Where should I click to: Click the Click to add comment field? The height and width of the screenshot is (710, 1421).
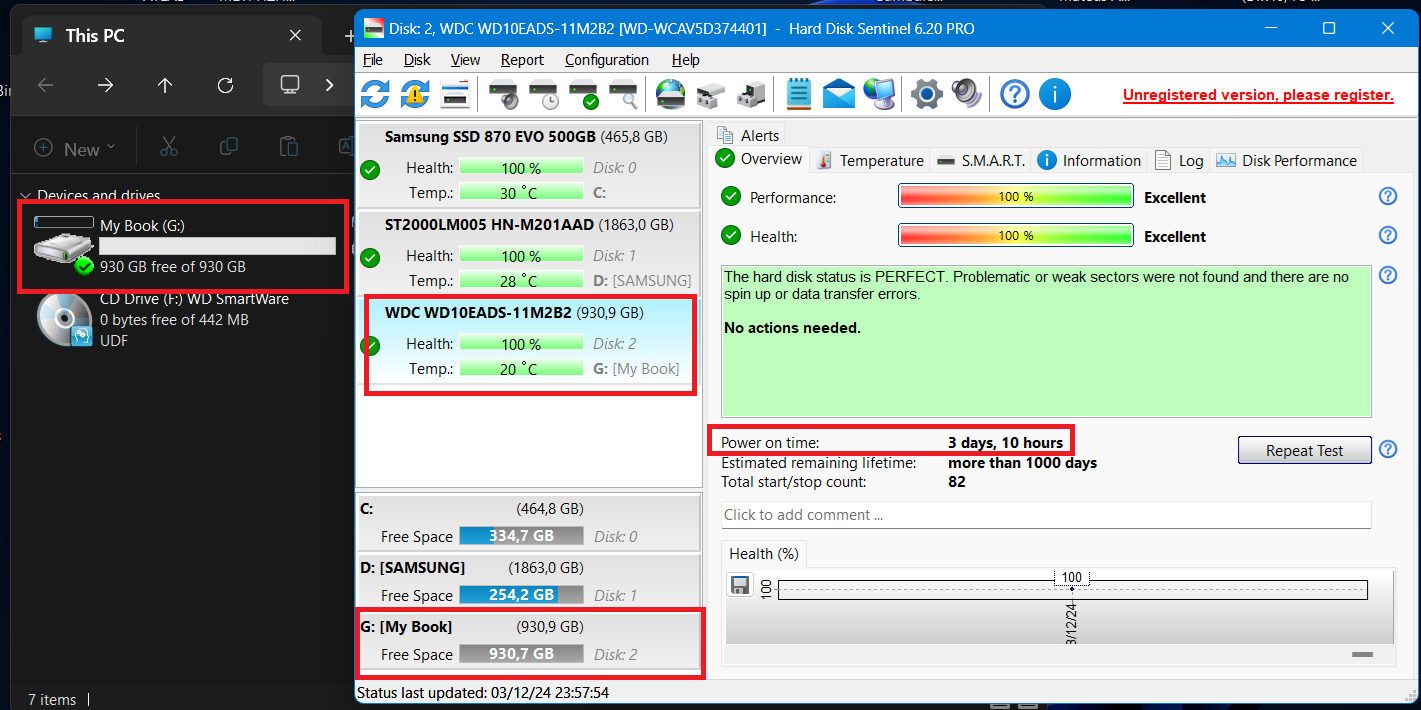pyautogui.click(x=1046, y=515)
